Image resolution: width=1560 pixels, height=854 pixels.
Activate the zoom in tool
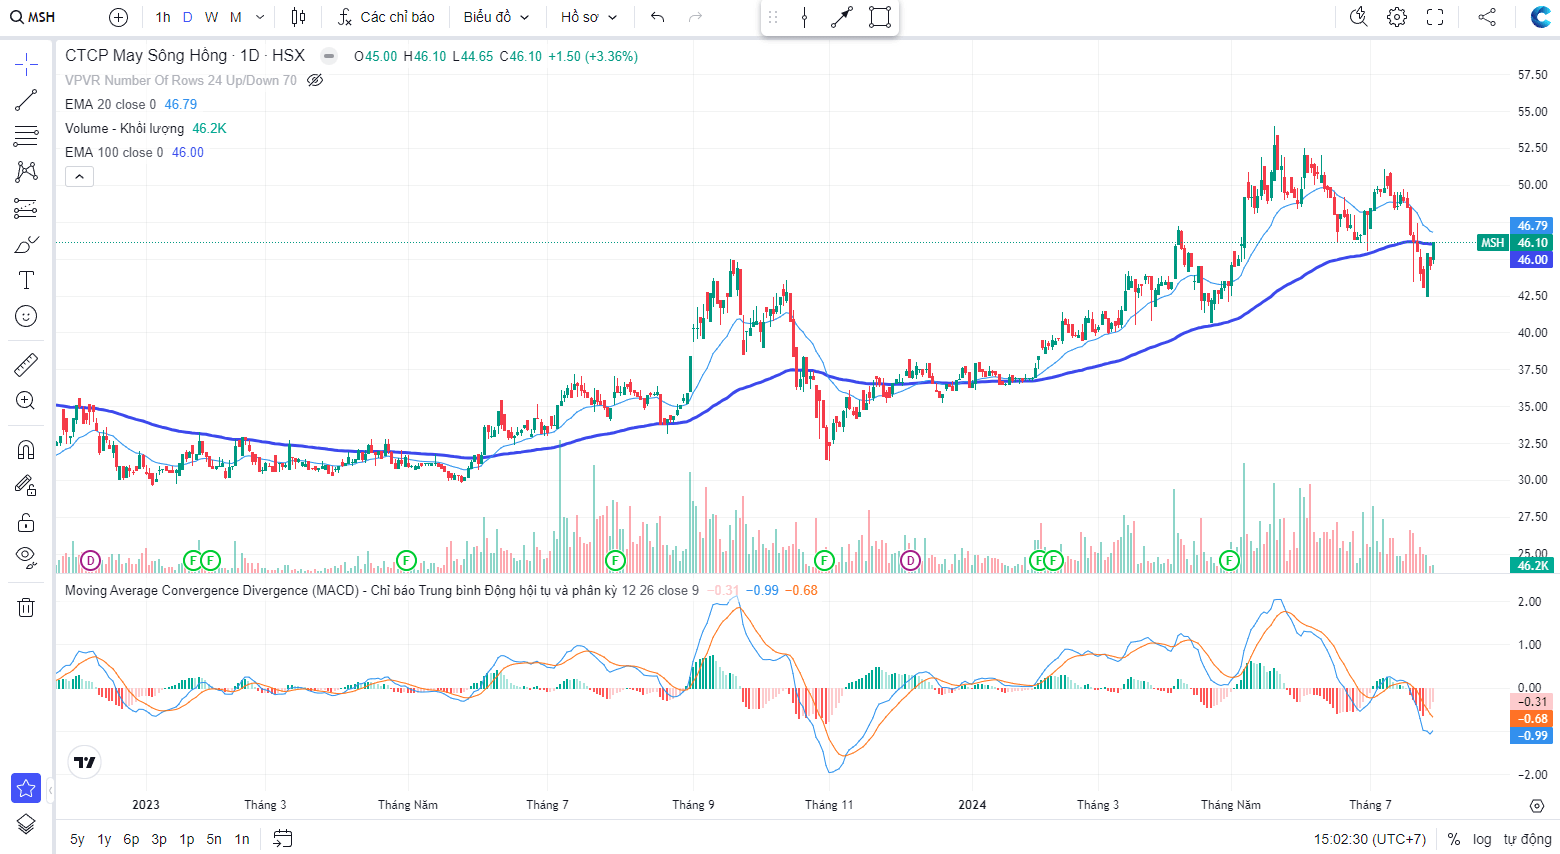pos(26,400)
